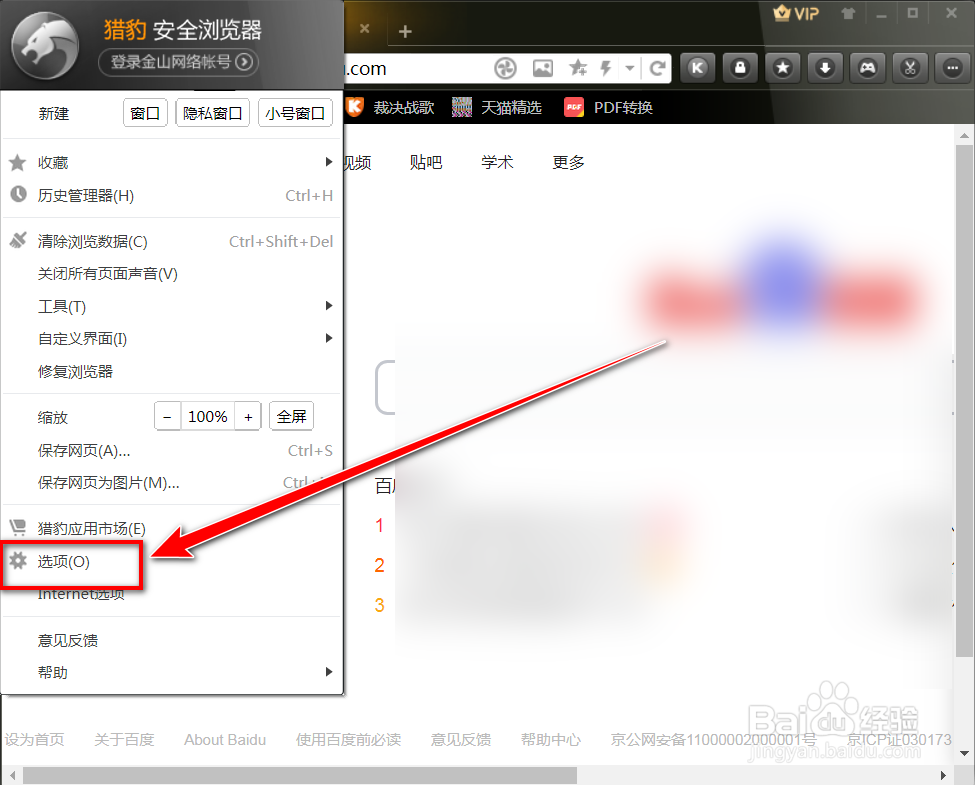Open a new 窗口 window
Image resolution: width=975 pixels, height=785 pixels.
click(146, 113)
